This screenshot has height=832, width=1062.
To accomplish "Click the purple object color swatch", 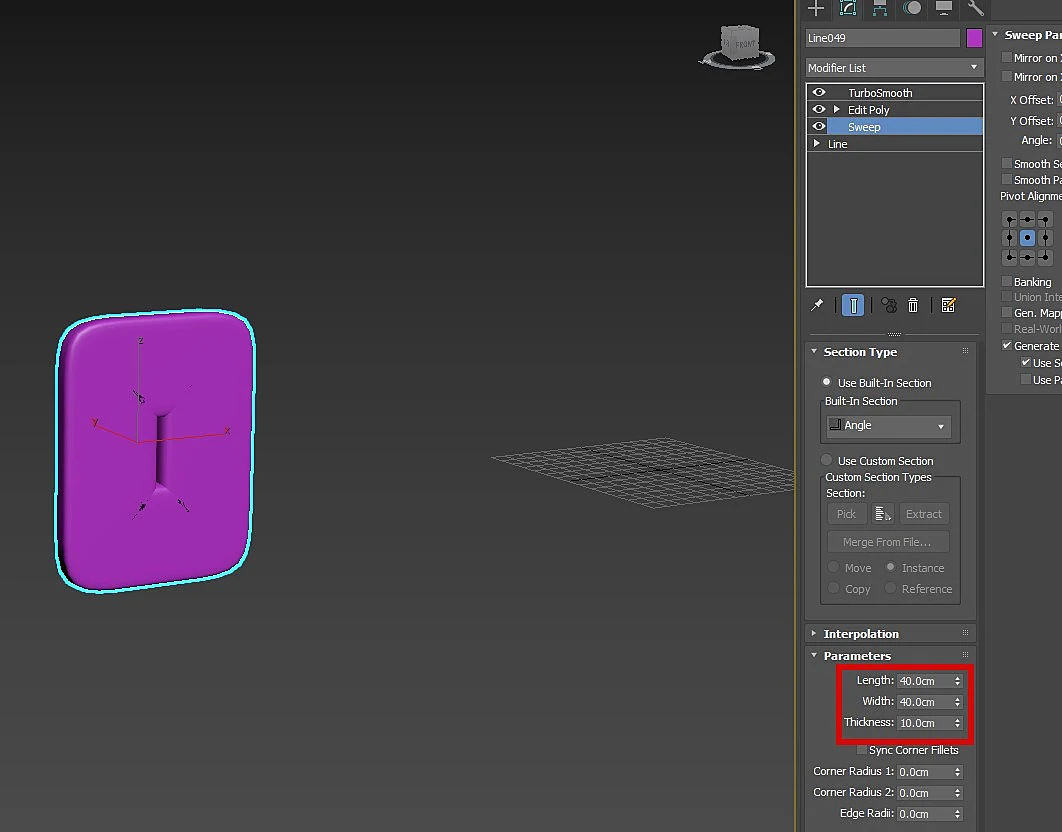I will (x=975, y=38).
